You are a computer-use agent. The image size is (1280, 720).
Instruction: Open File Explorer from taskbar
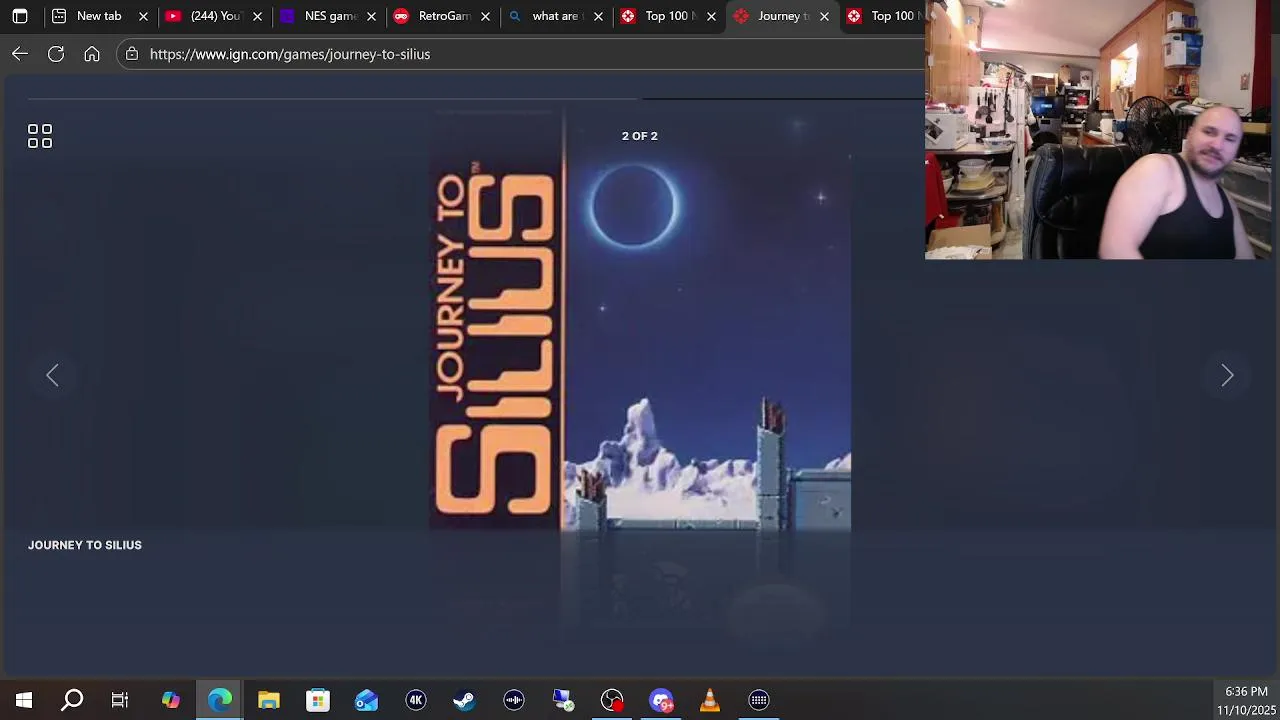[x=269, y=700]
